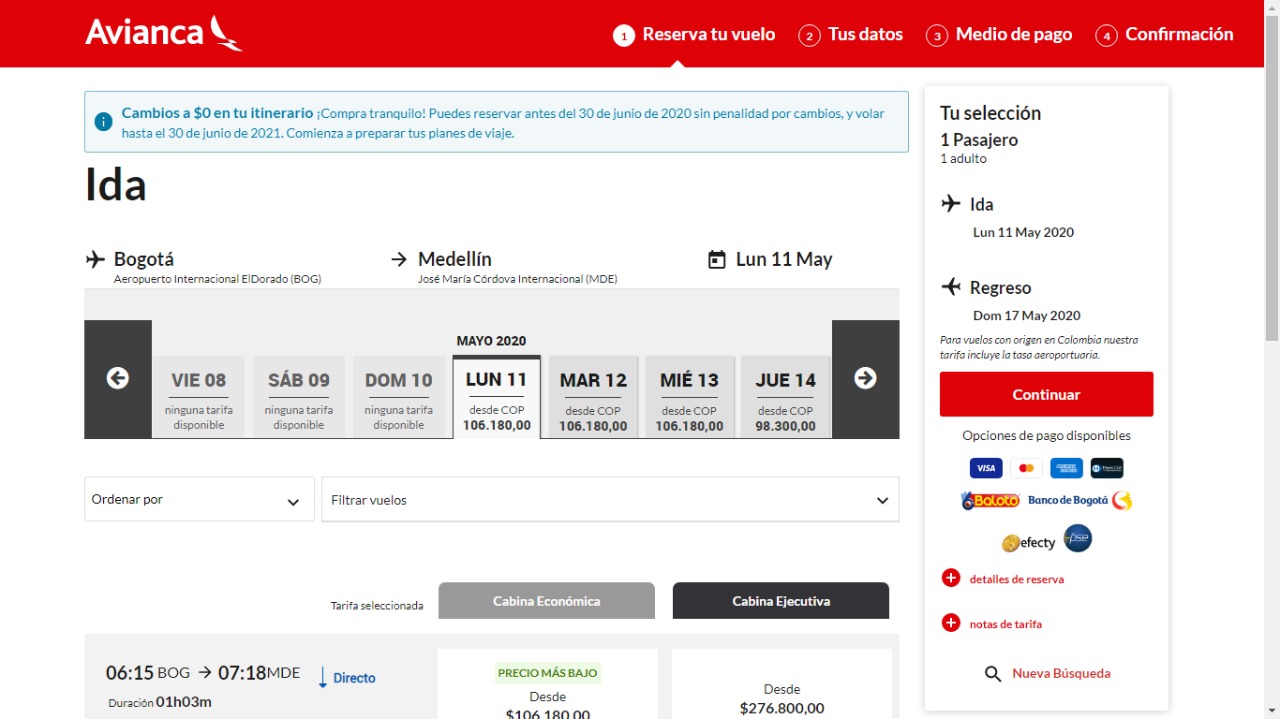Click the Mastercard payment icon

coord(1026,468)
